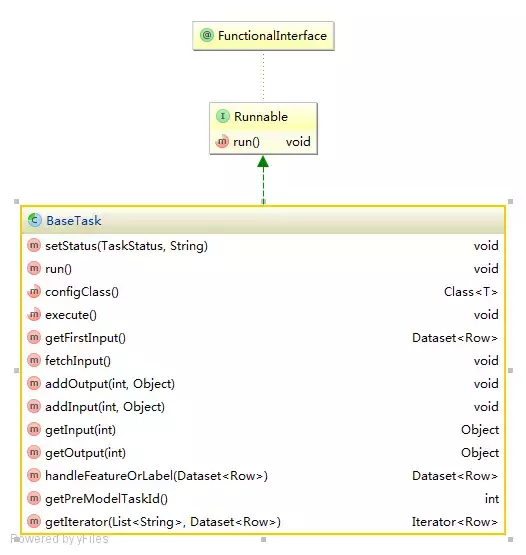Click the interface icon next to Runnable
This screenshot has width=526, height=555.
[223, 116]
